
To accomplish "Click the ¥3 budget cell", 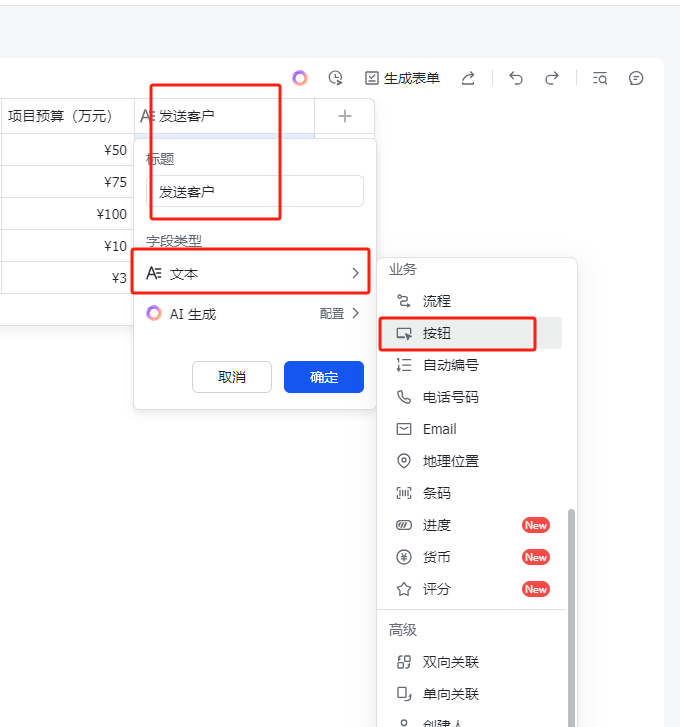I will click(67, 278).
